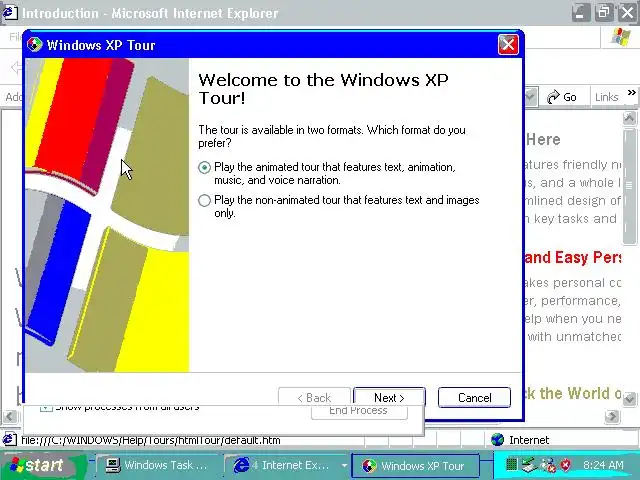Click the horizontal scroll-left arrow in Internet Explorer
The height and width of the screenshot is (480, 640).
(x=10, y=416)
